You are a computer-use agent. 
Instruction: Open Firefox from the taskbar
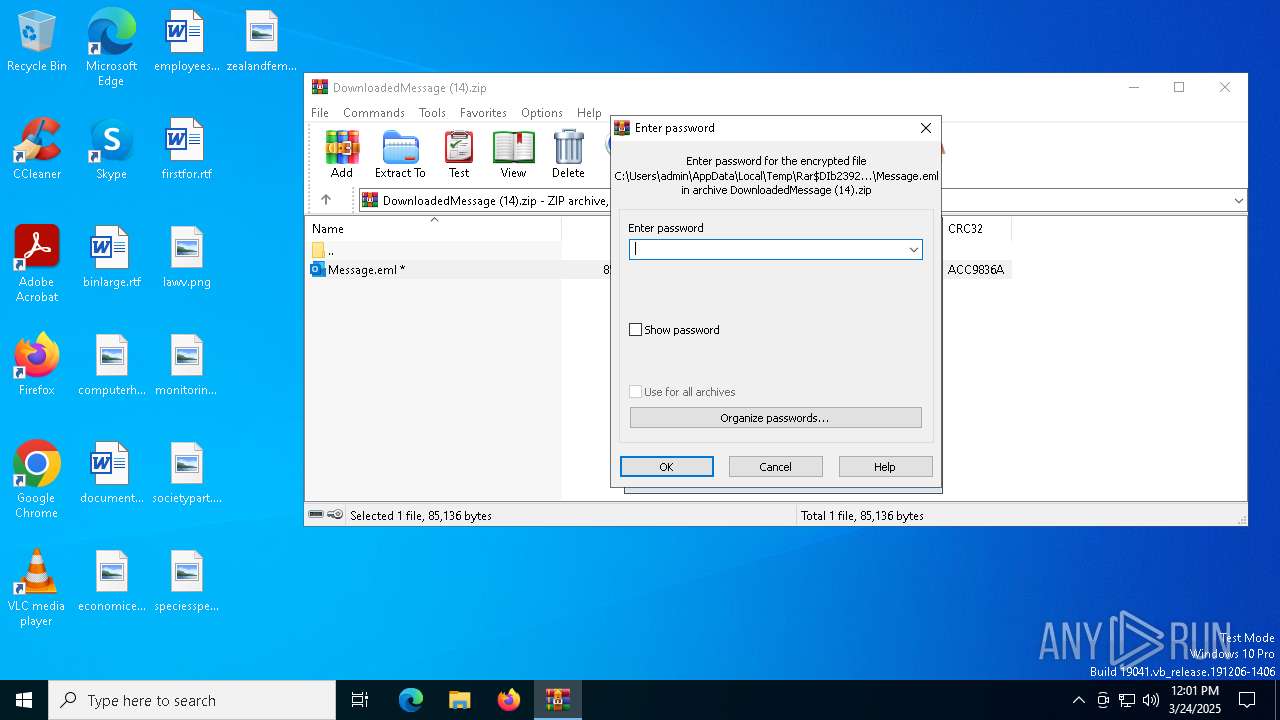[x=508, y=700]
